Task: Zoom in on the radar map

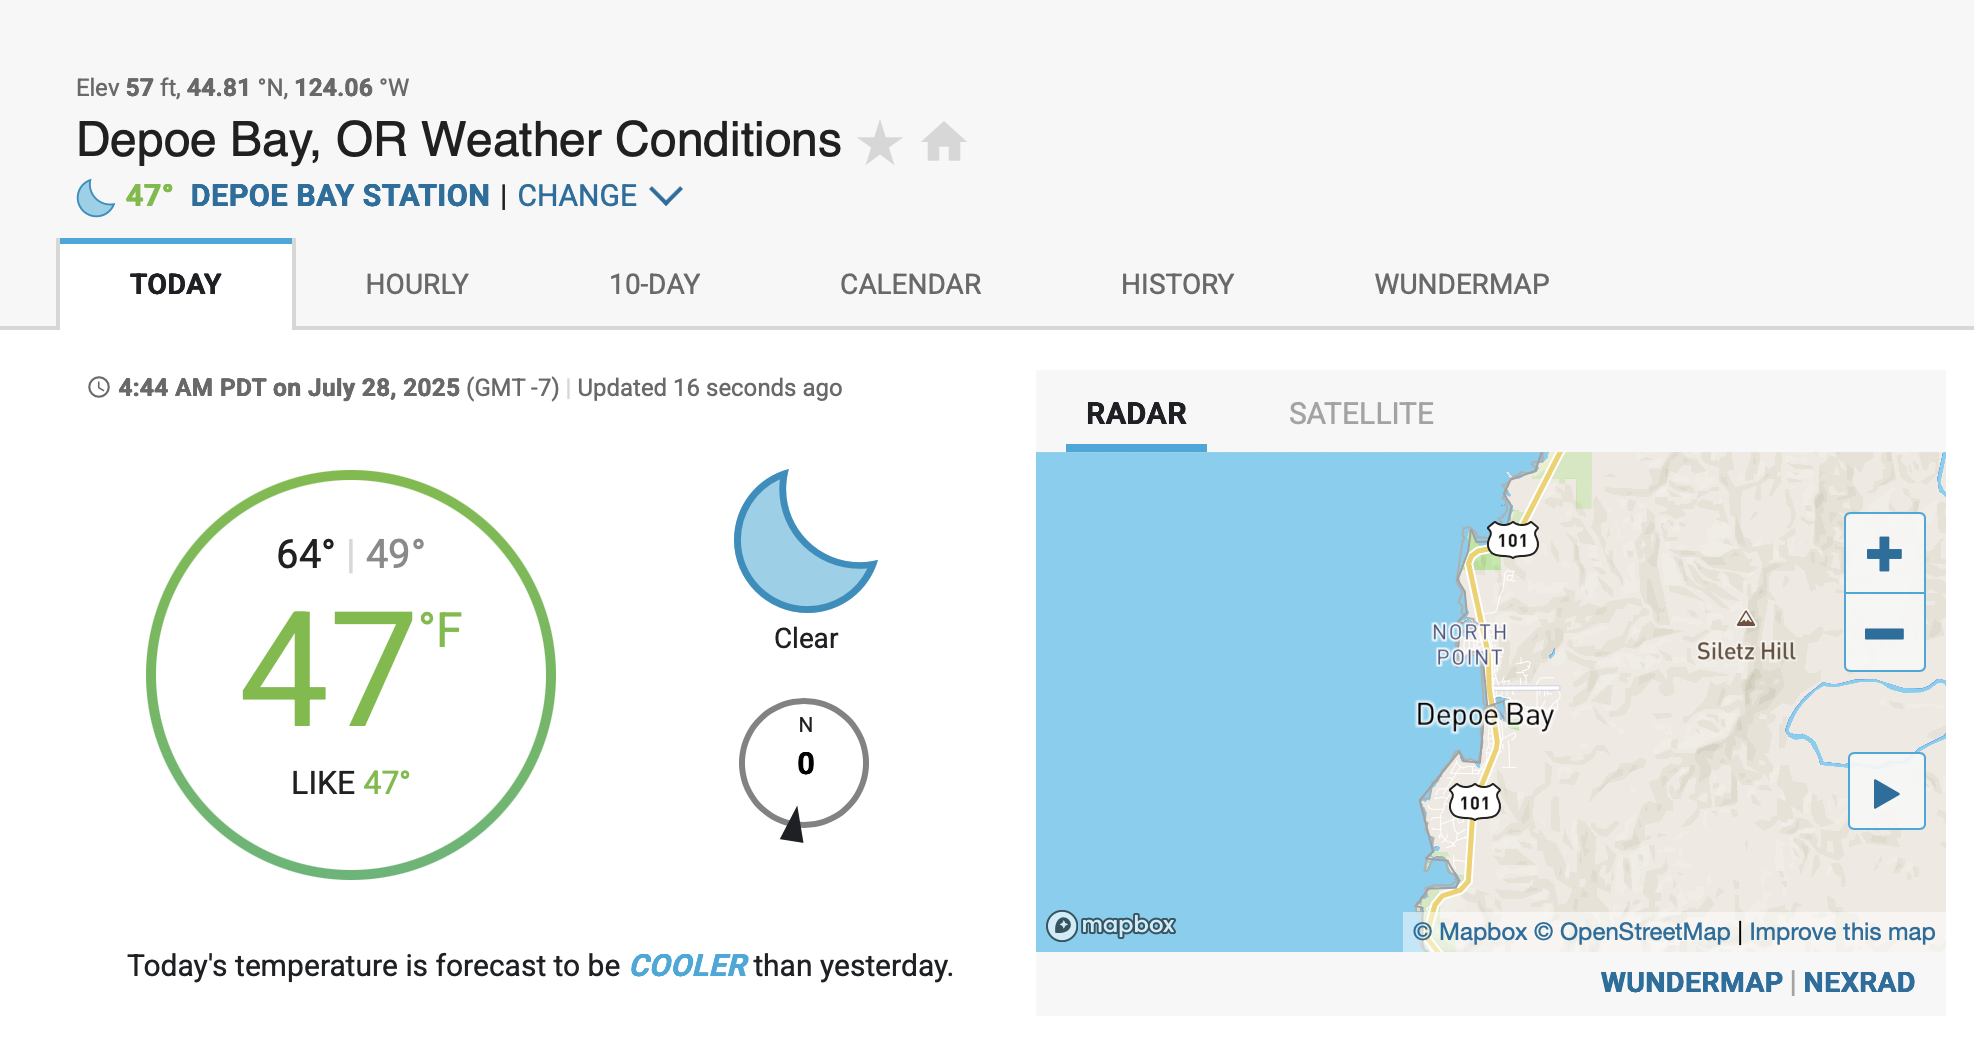Action: [x=1884, y=551]
